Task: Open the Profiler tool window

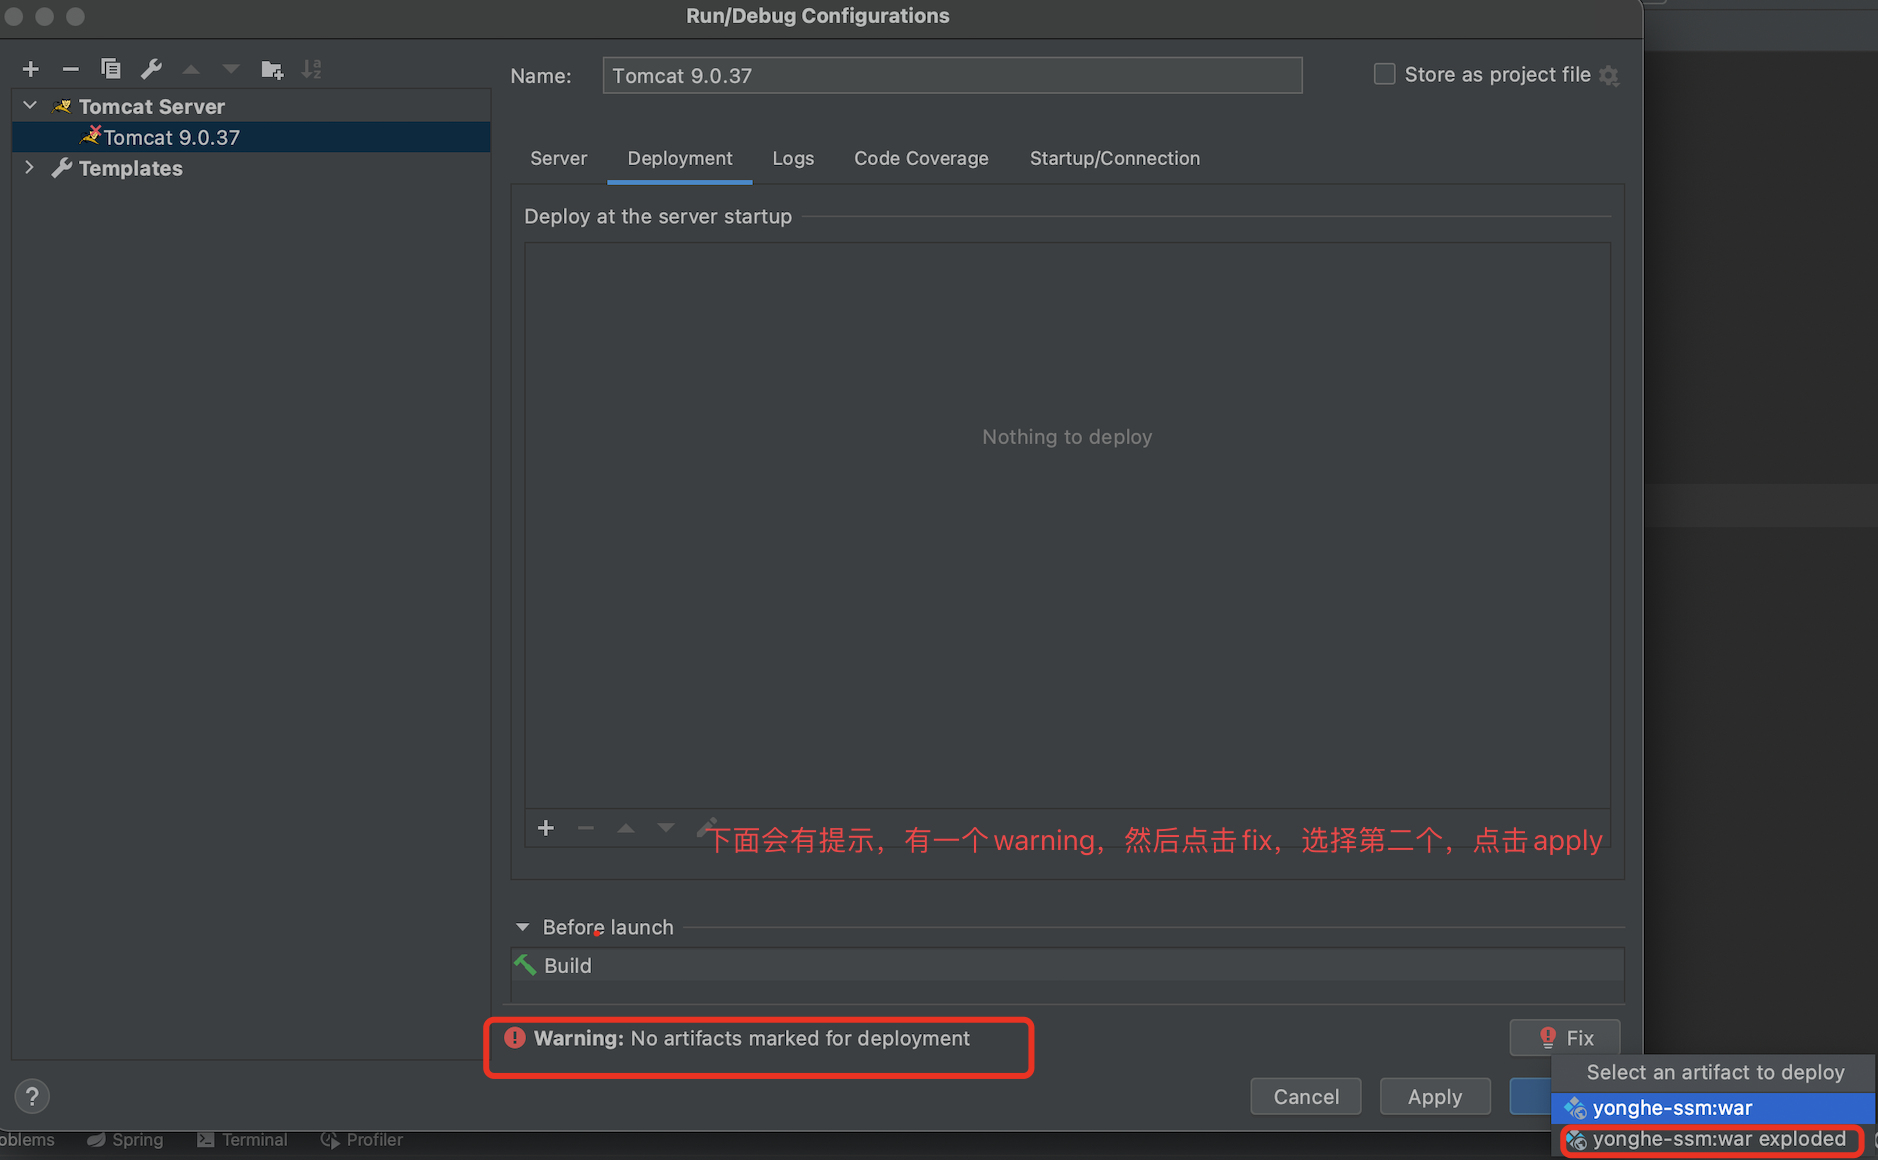Action: [x=362, y=1140]
